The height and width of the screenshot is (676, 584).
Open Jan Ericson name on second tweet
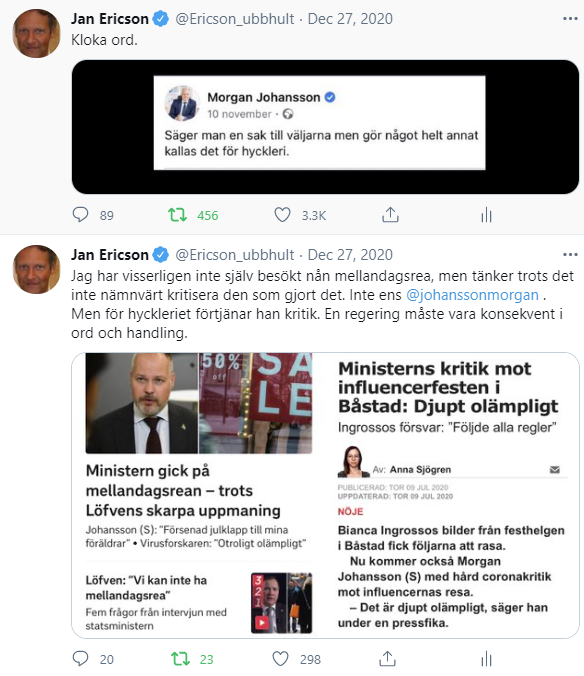(109, 254)
